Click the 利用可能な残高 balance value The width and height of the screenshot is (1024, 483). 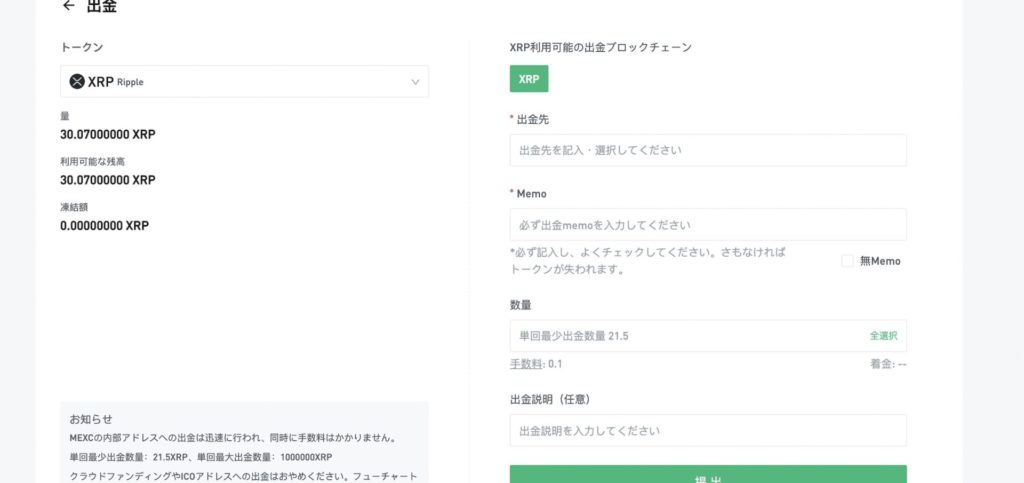(108, 180)
